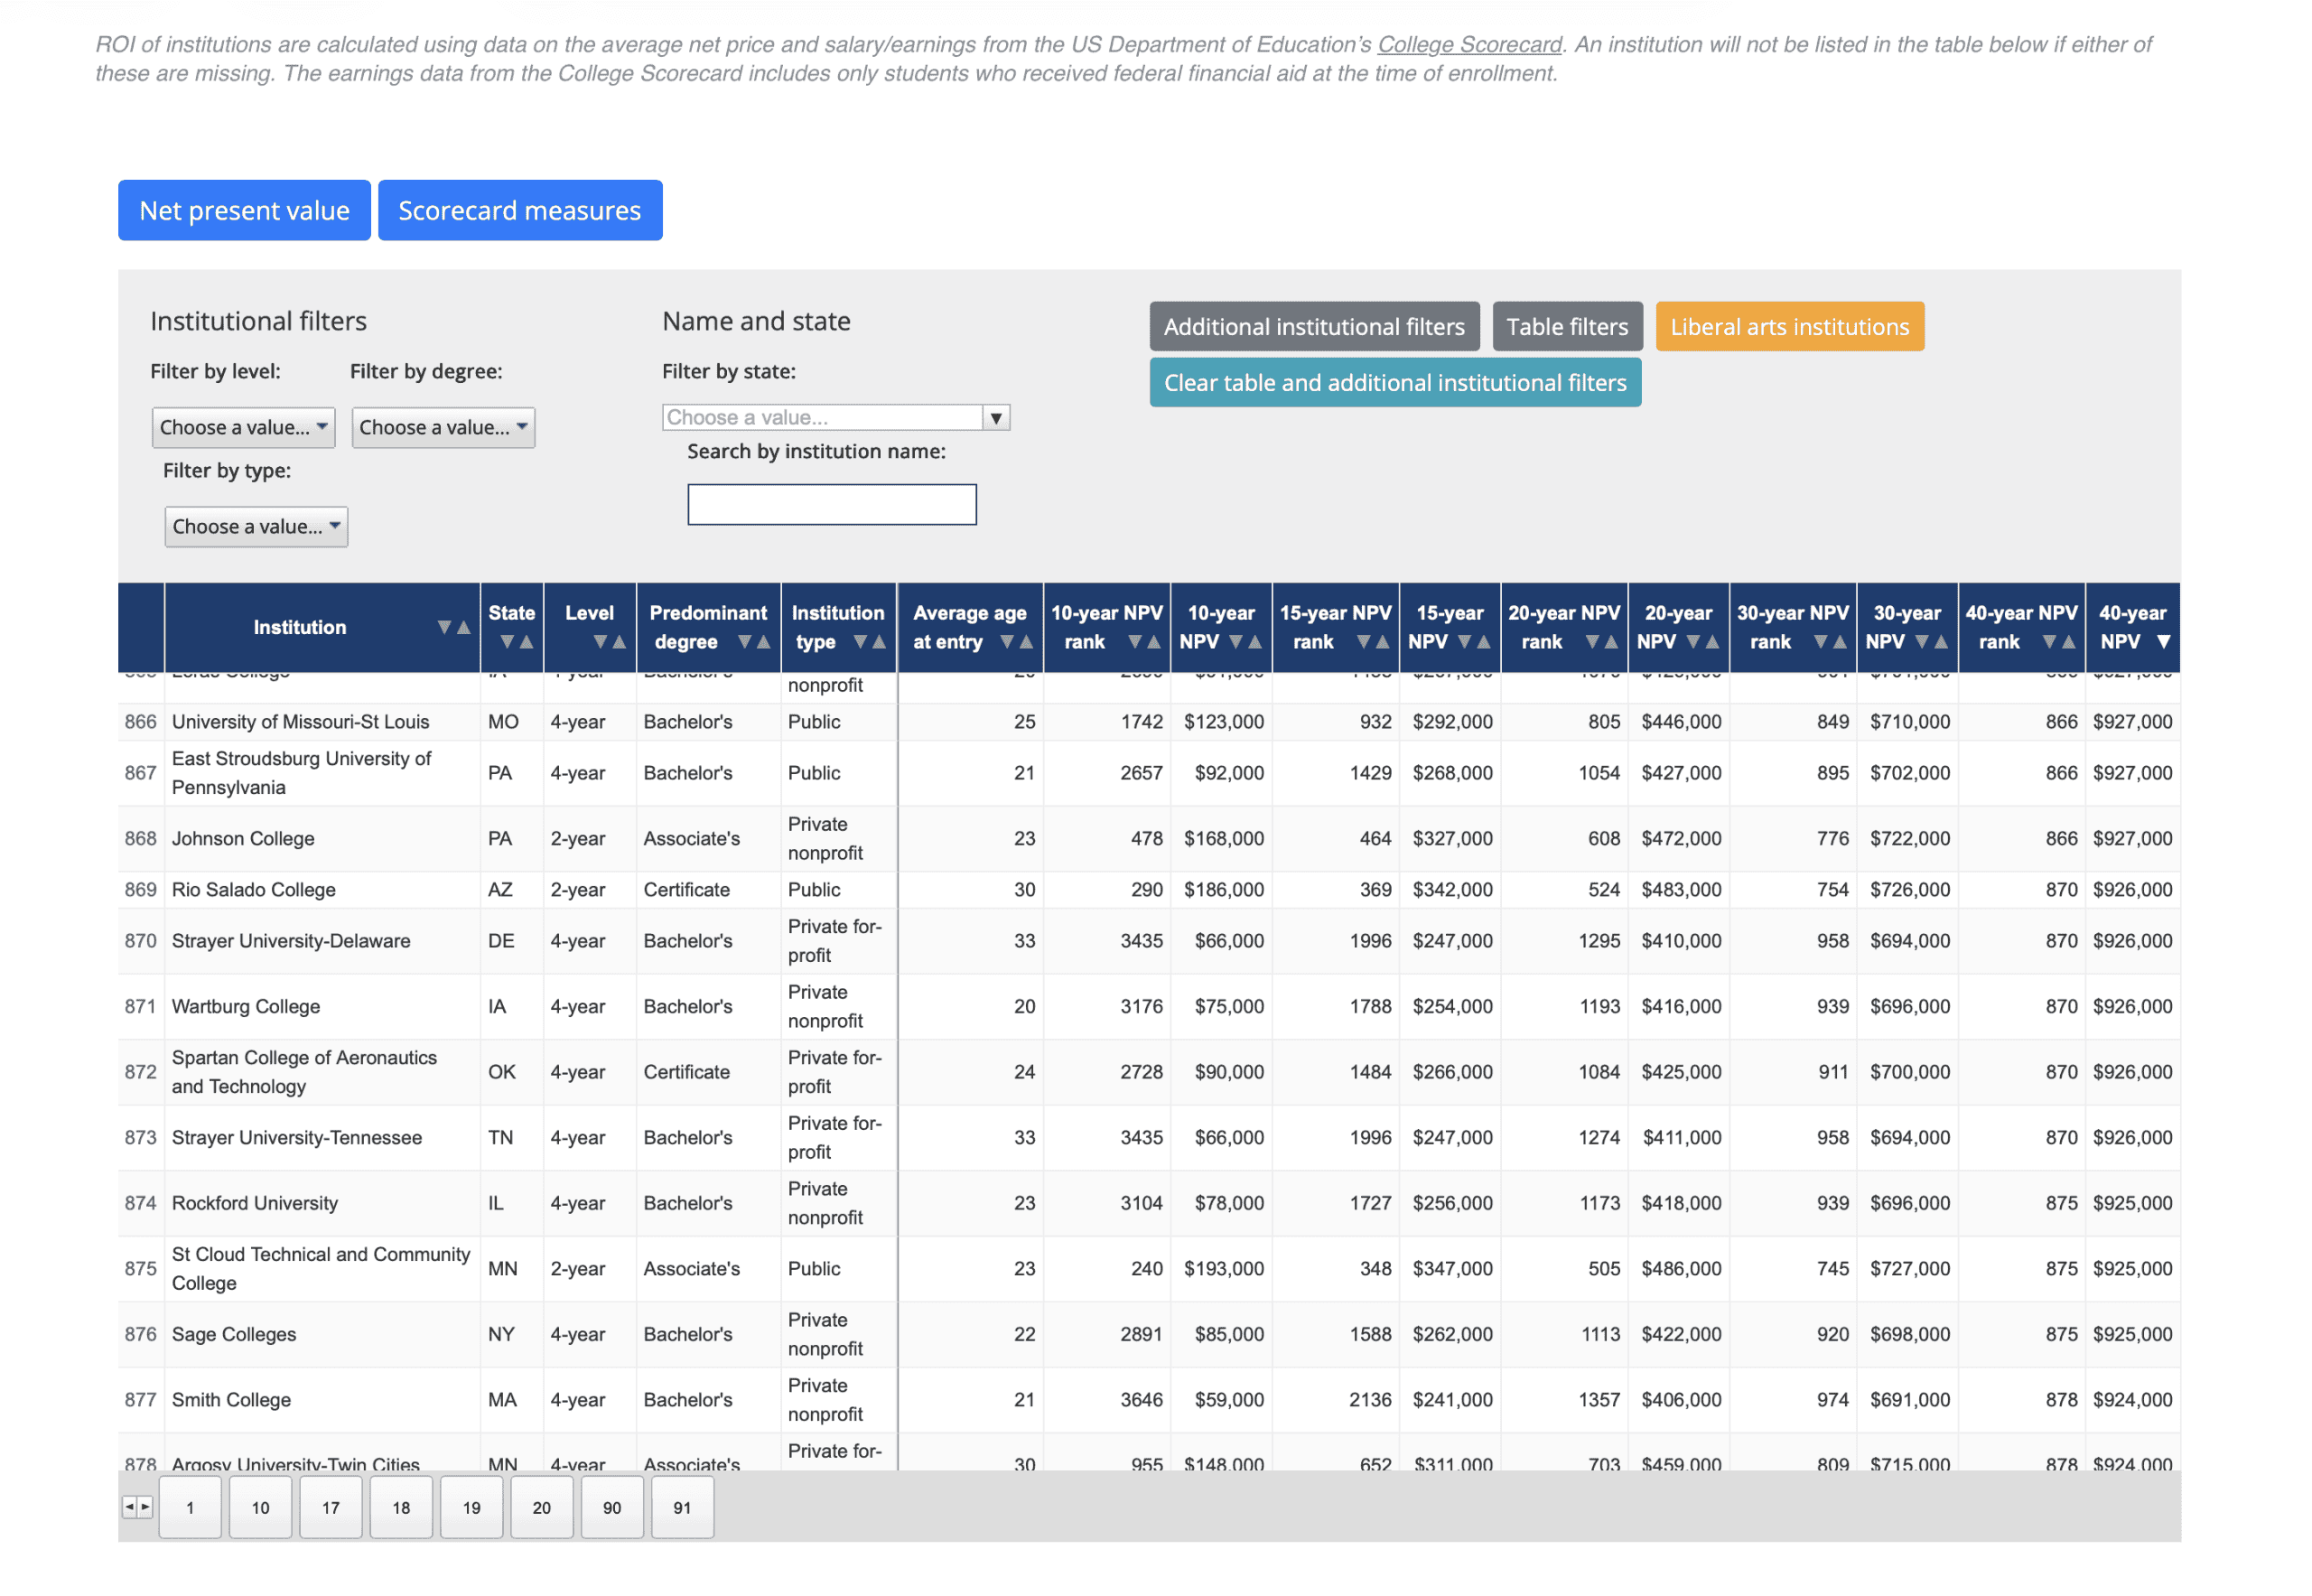The height and width of the screenshot is (1596, 2312).
Task: Open Additional institutional filters
Action: (1314, 327)
